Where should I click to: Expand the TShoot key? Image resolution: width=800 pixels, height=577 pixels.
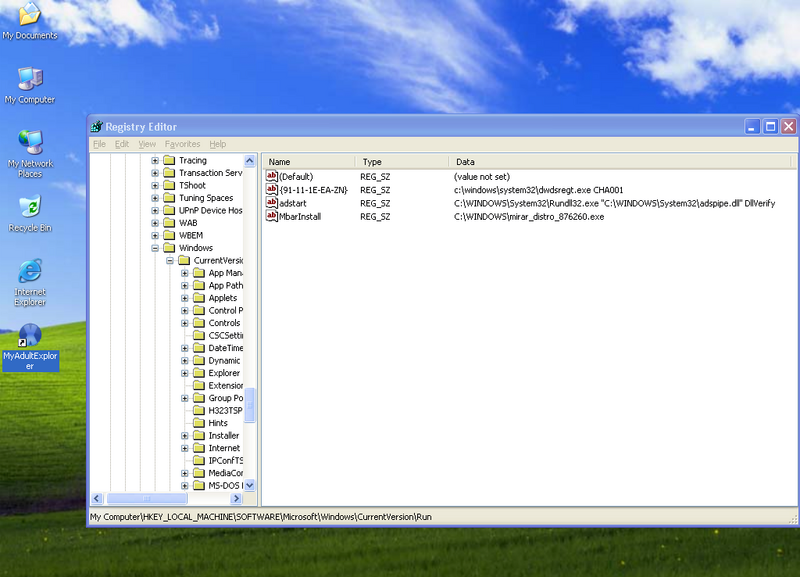[x=155, y=185]
